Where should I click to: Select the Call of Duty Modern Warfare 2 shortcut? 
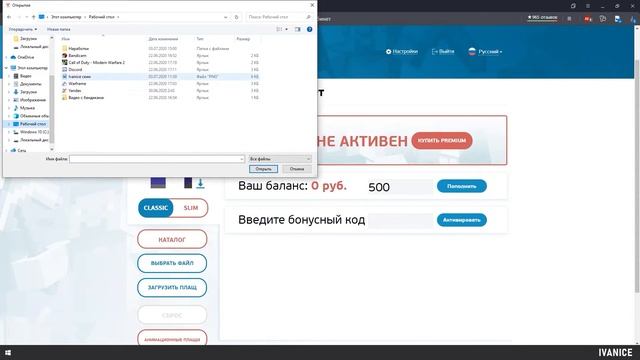(x=161, y=62)
